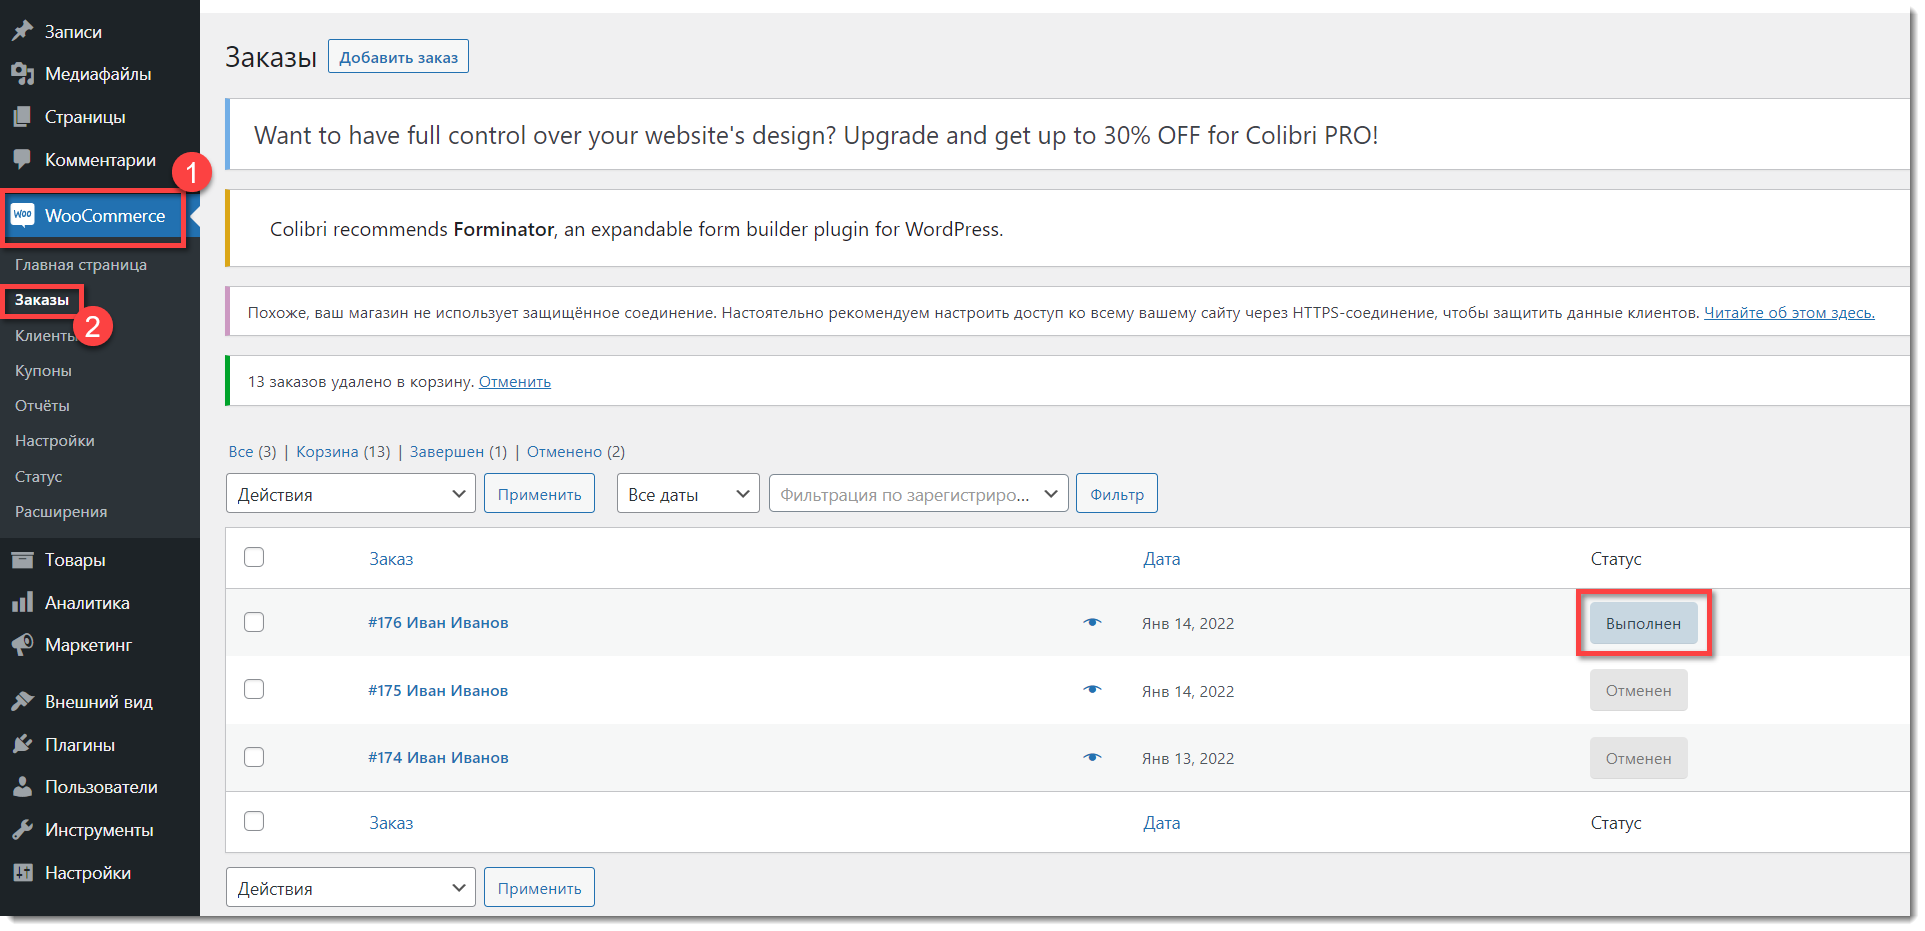Check the box for order #176
The height and width of the screenshot is (931, 1925).
point(254,622)
